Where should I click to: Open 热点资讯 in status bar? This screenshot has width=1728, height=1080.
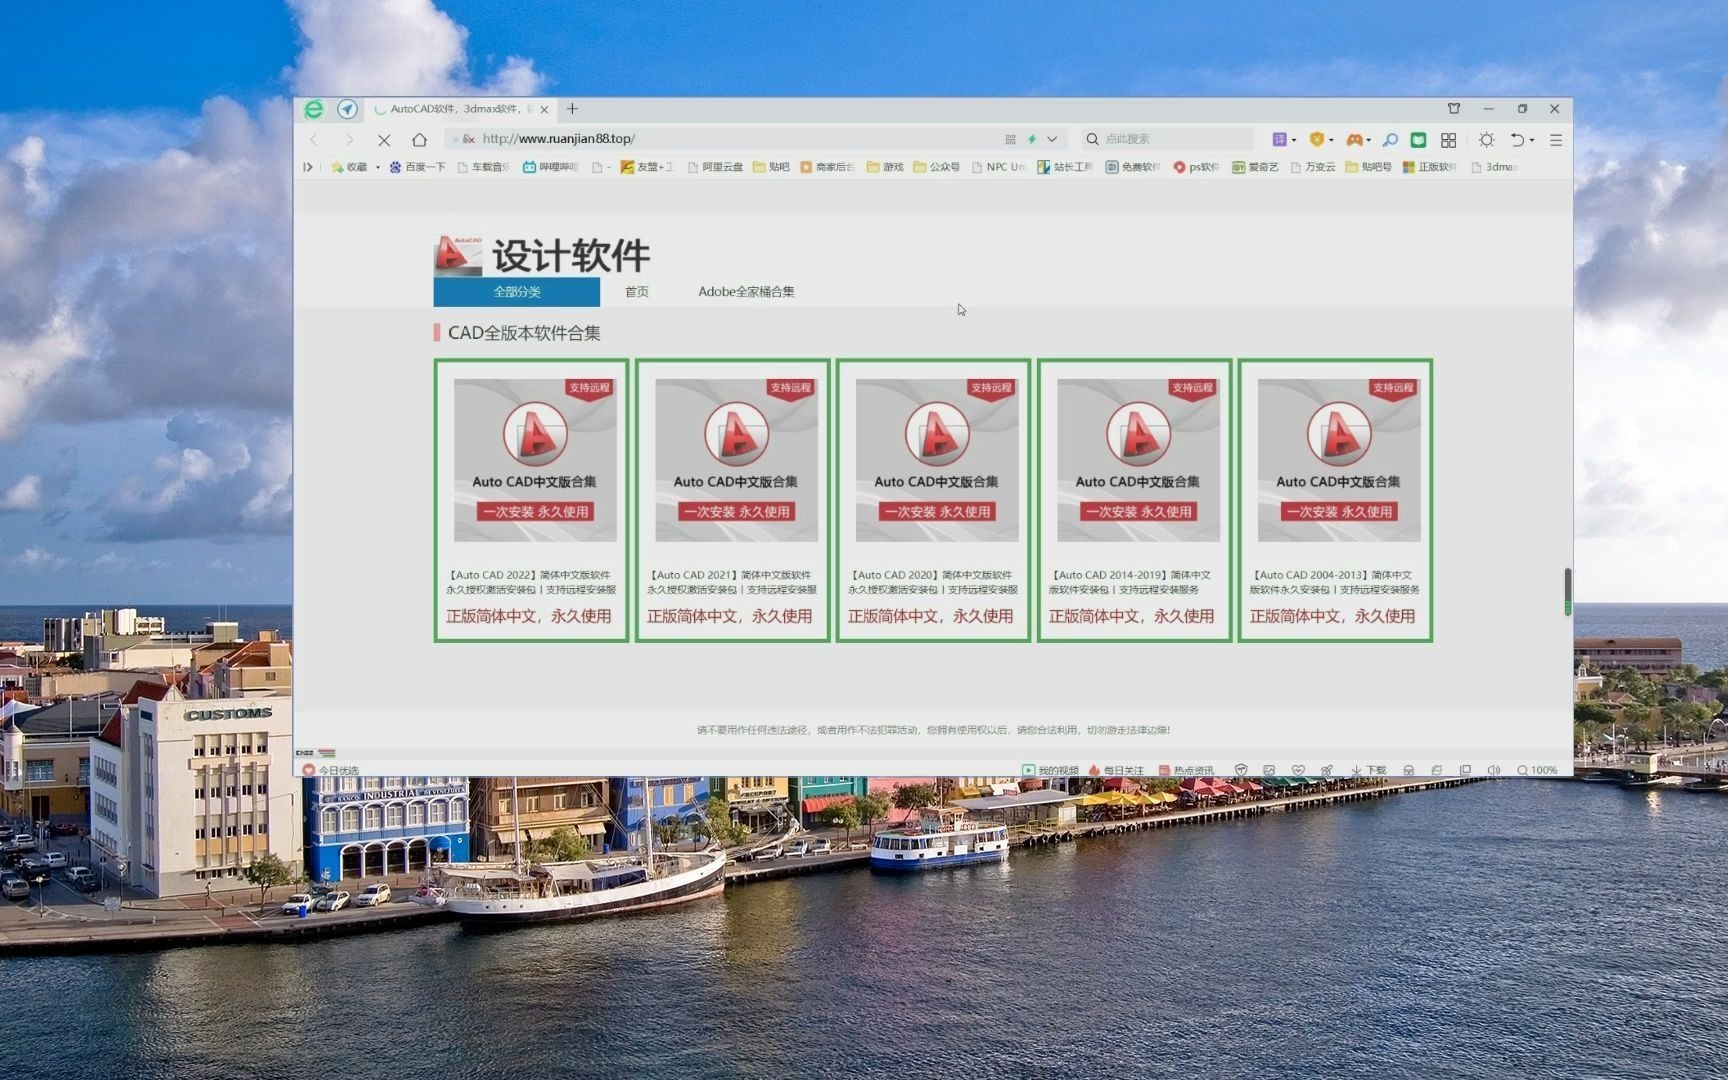click(1186, 770)
